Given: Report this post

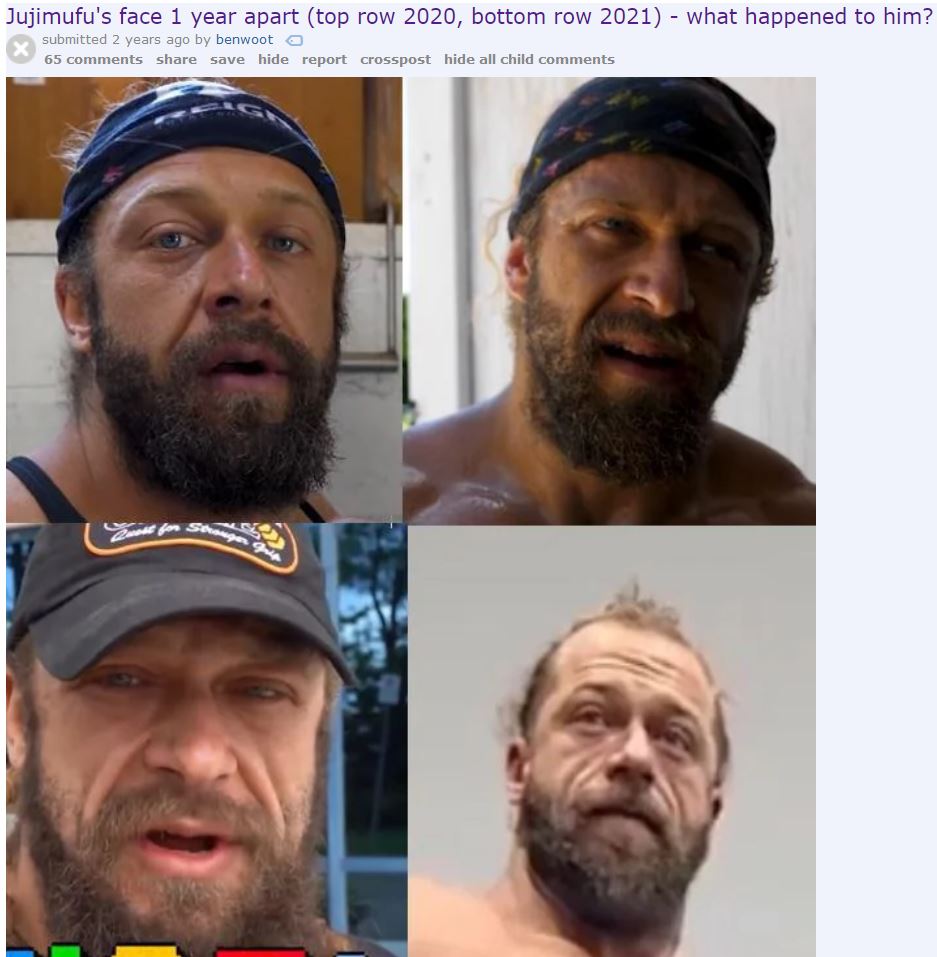Looking at the screenshot, I should (x=324, y=59).
